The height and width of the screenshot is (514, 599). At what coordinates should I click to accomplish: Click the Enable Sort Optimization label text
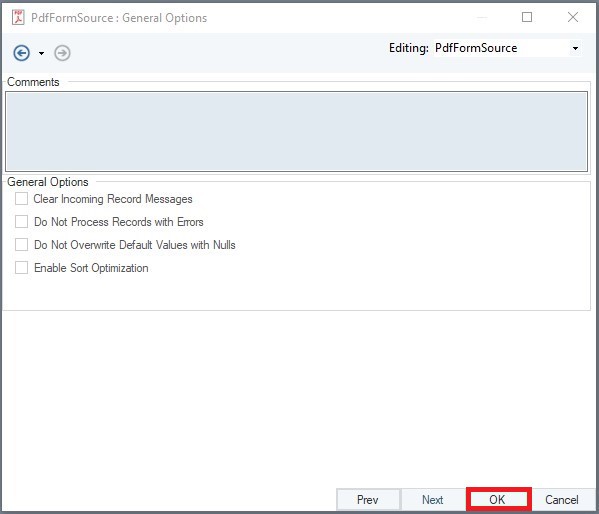[x=91, y=268]
